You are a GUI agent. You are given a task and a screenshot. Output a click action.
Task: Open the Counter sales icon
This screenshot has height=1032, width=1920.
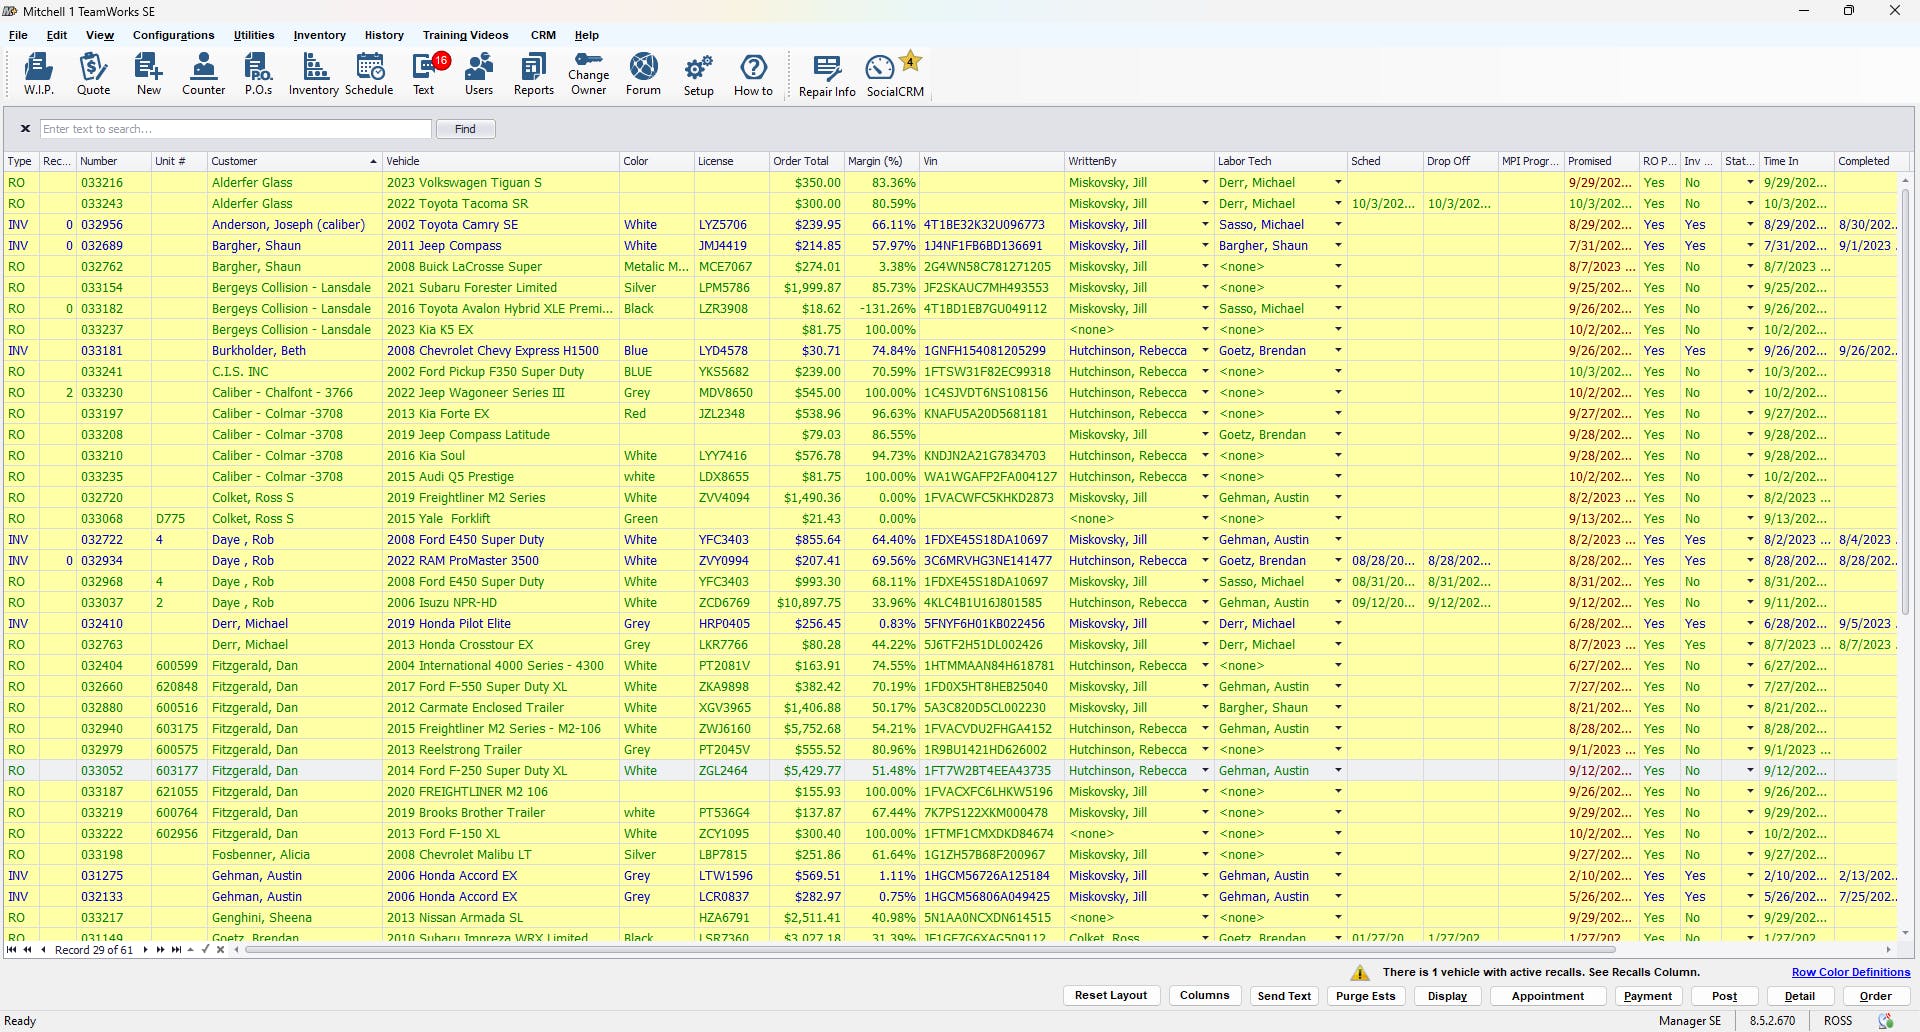[203, 74]
